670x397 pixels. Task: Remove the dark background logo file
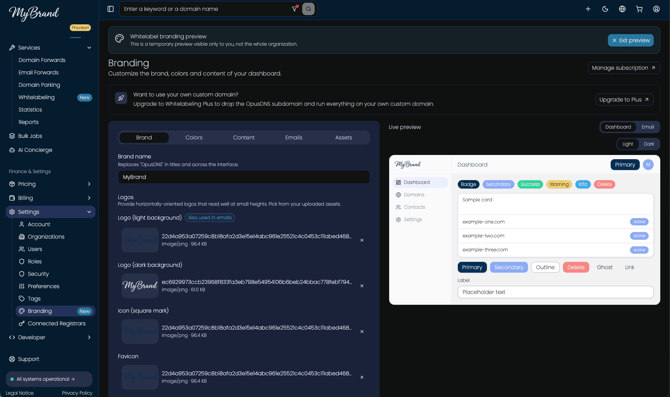362,286
